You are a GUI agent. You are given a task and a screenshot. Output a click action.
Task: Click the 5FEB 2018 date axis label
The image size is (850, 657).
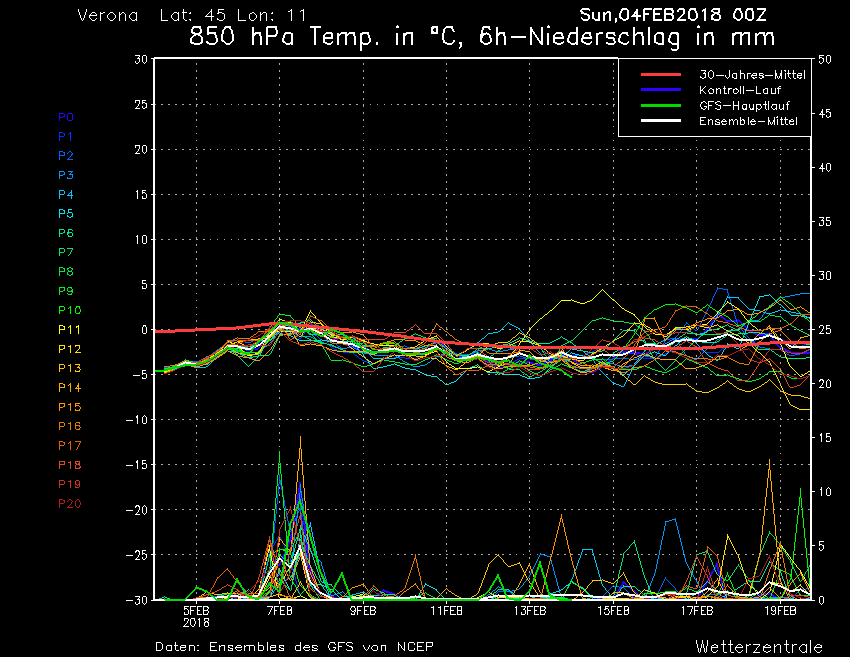coord(196,616)
